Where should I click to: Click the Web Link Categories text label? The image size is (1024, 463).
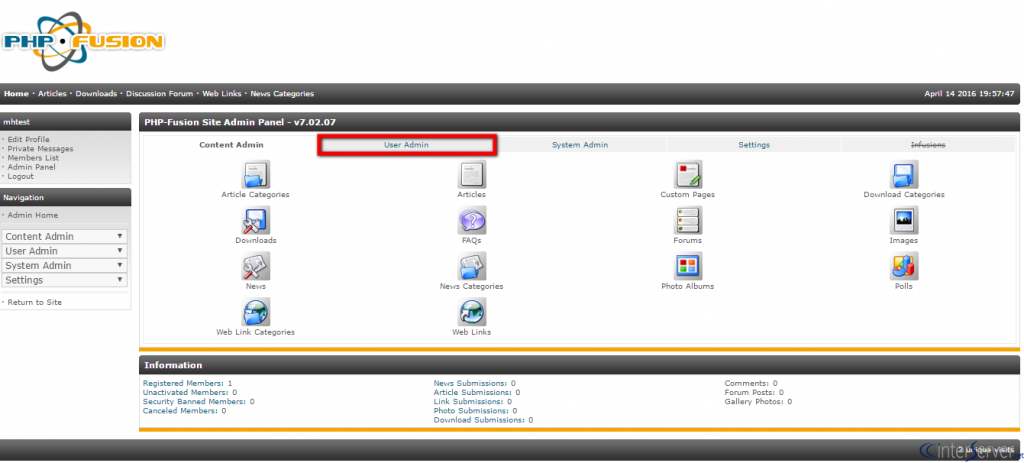[255, 332]
